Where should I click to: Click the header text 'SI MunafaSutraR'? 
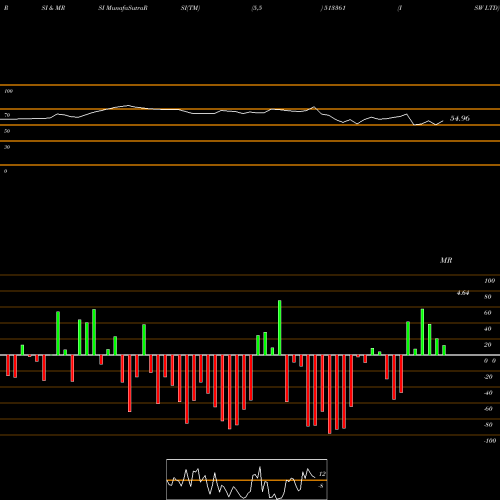[x=123, y=8]
